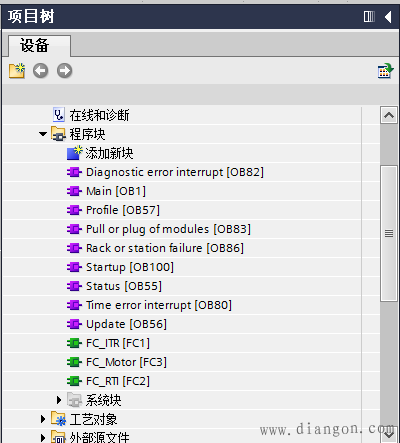Select the 系统块 folder label
This screenshot has height=443, width=400.
[103, 400]
